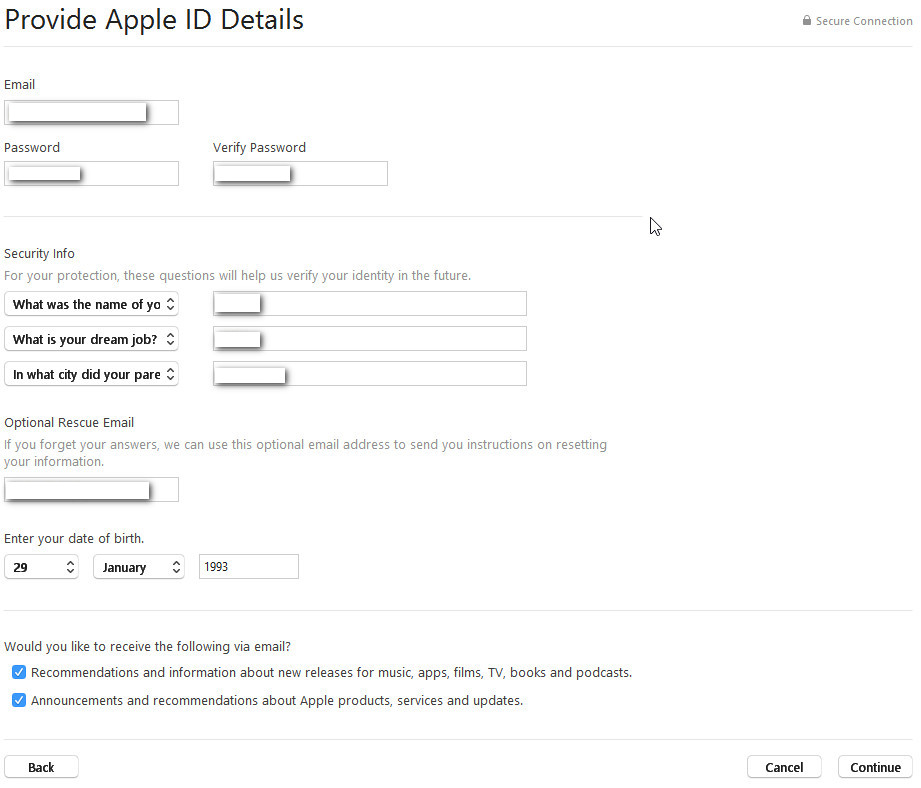Open the first security question dropdown
The height and width of the screenshot is (788, 921).
point(91,304)
